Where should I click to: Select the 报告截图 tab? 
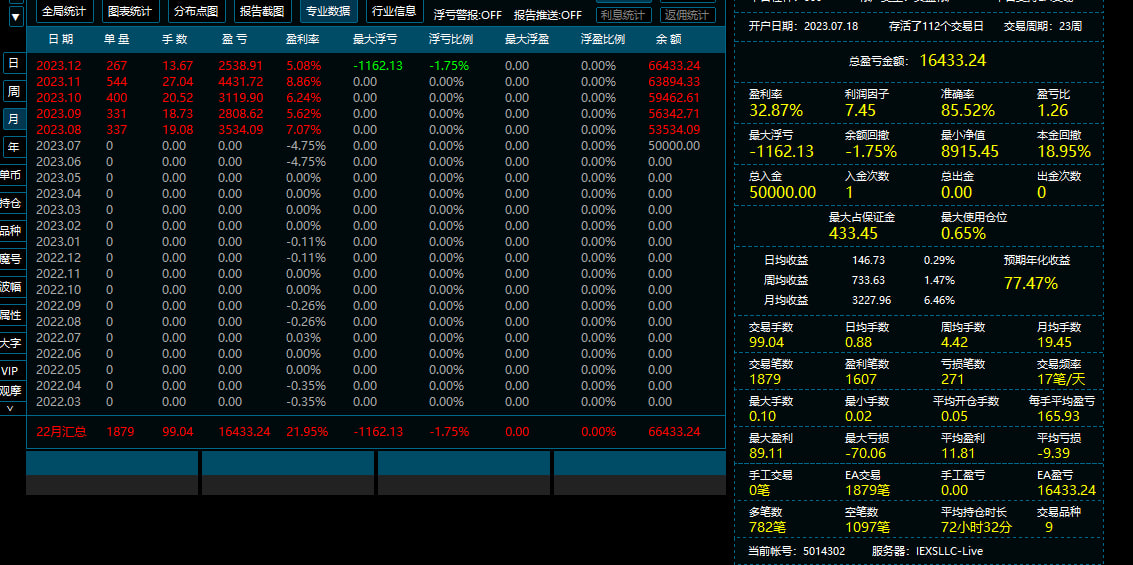point(262,11)
